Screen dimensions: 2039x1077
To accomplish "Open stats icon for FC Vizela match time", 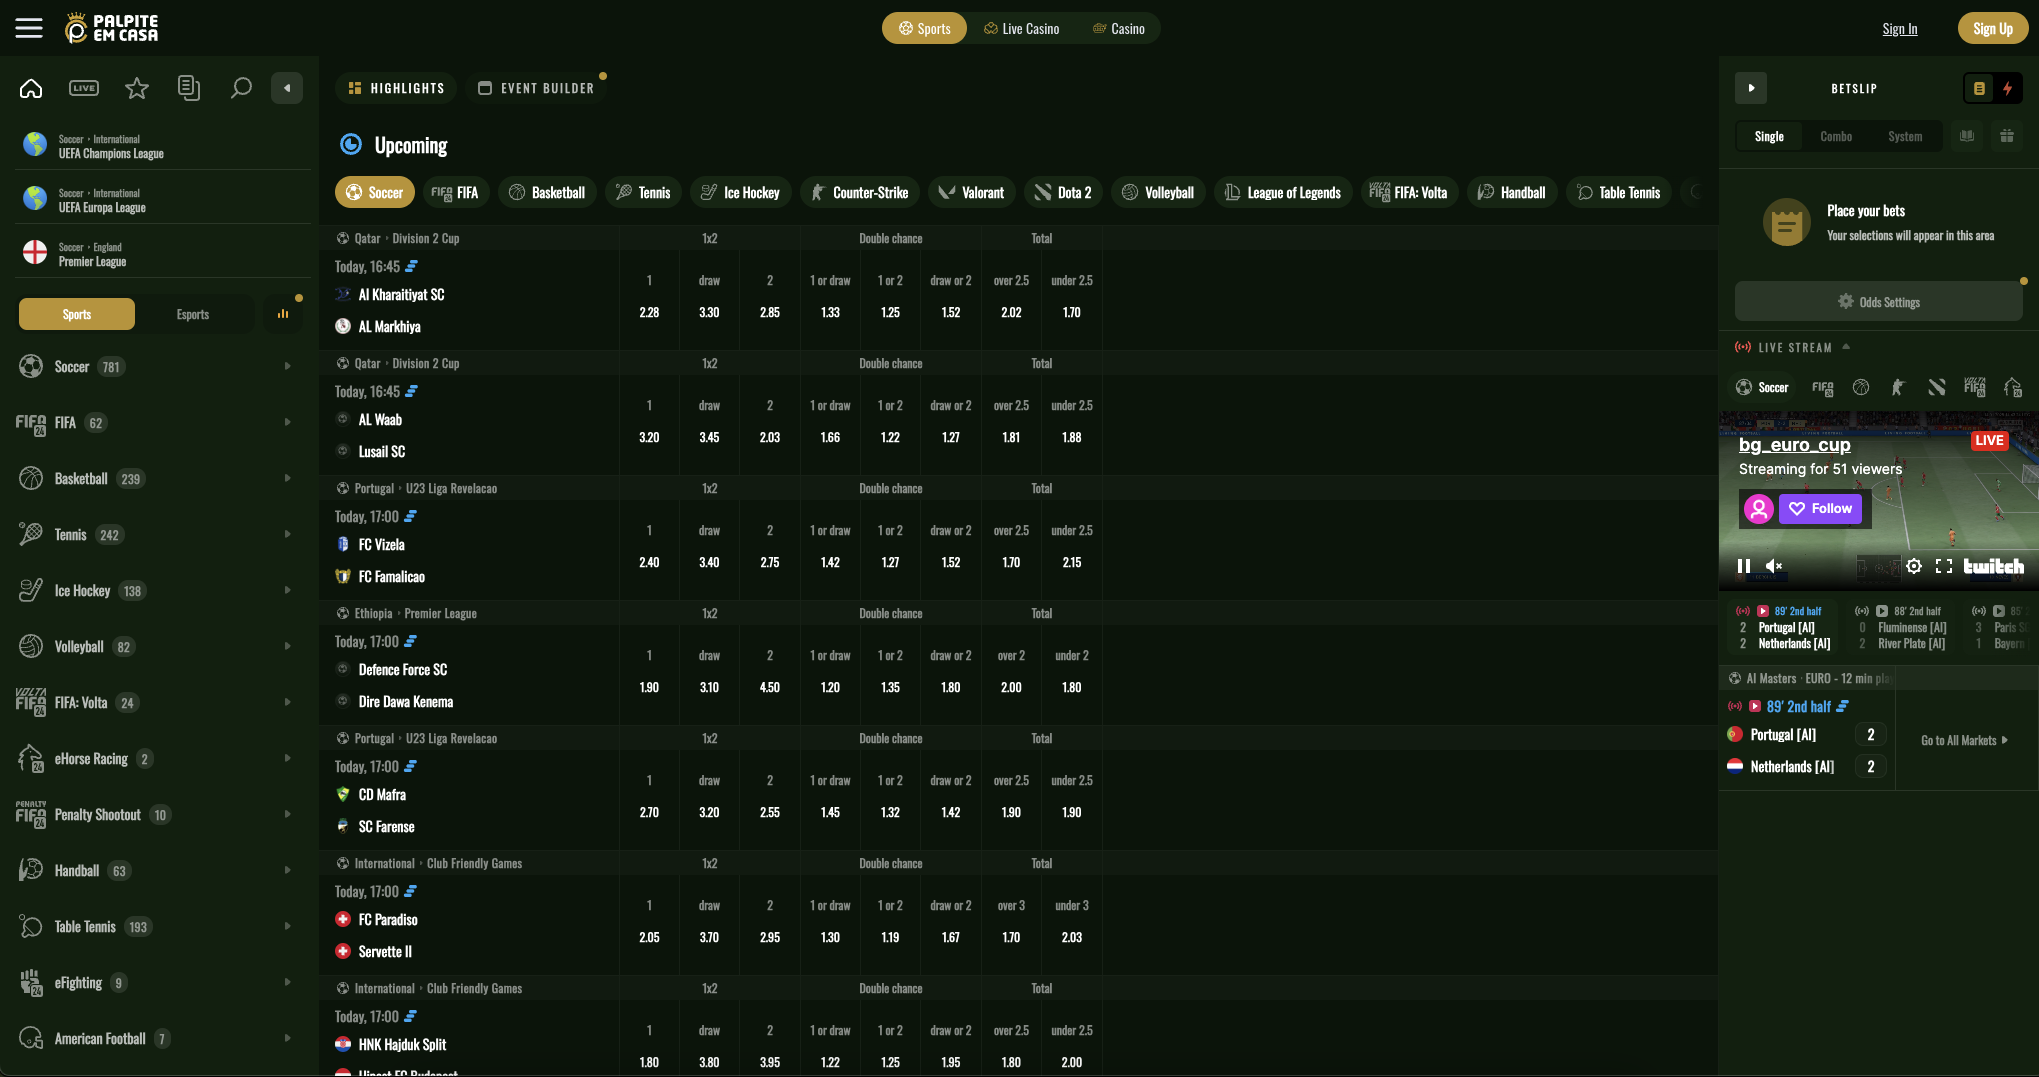I will coord(410,517).
